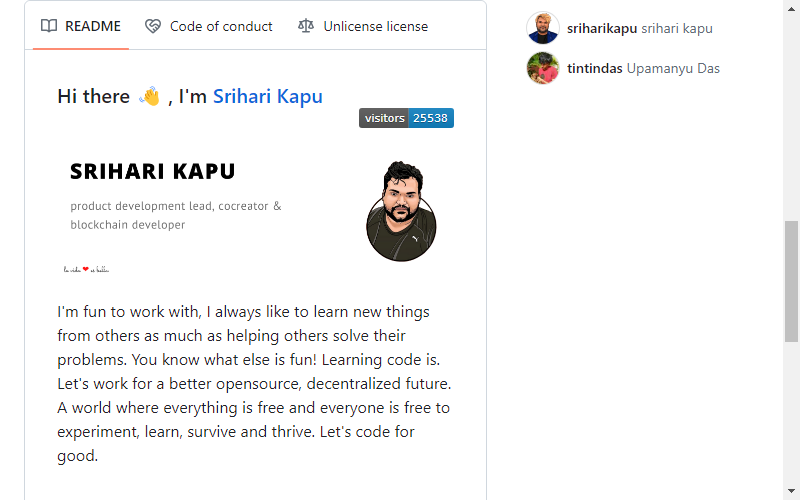This screenshot has height=500, width=800.
Task: Open the tintindas contributor profile link
Action: click(x=595, y=68)
